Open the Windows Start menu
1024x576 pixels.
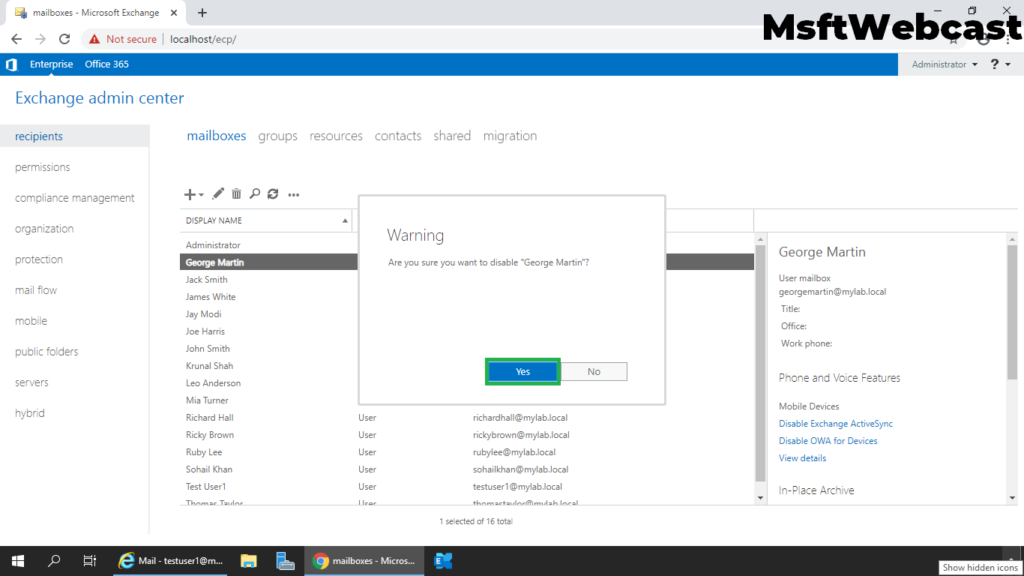pos(18,561)
